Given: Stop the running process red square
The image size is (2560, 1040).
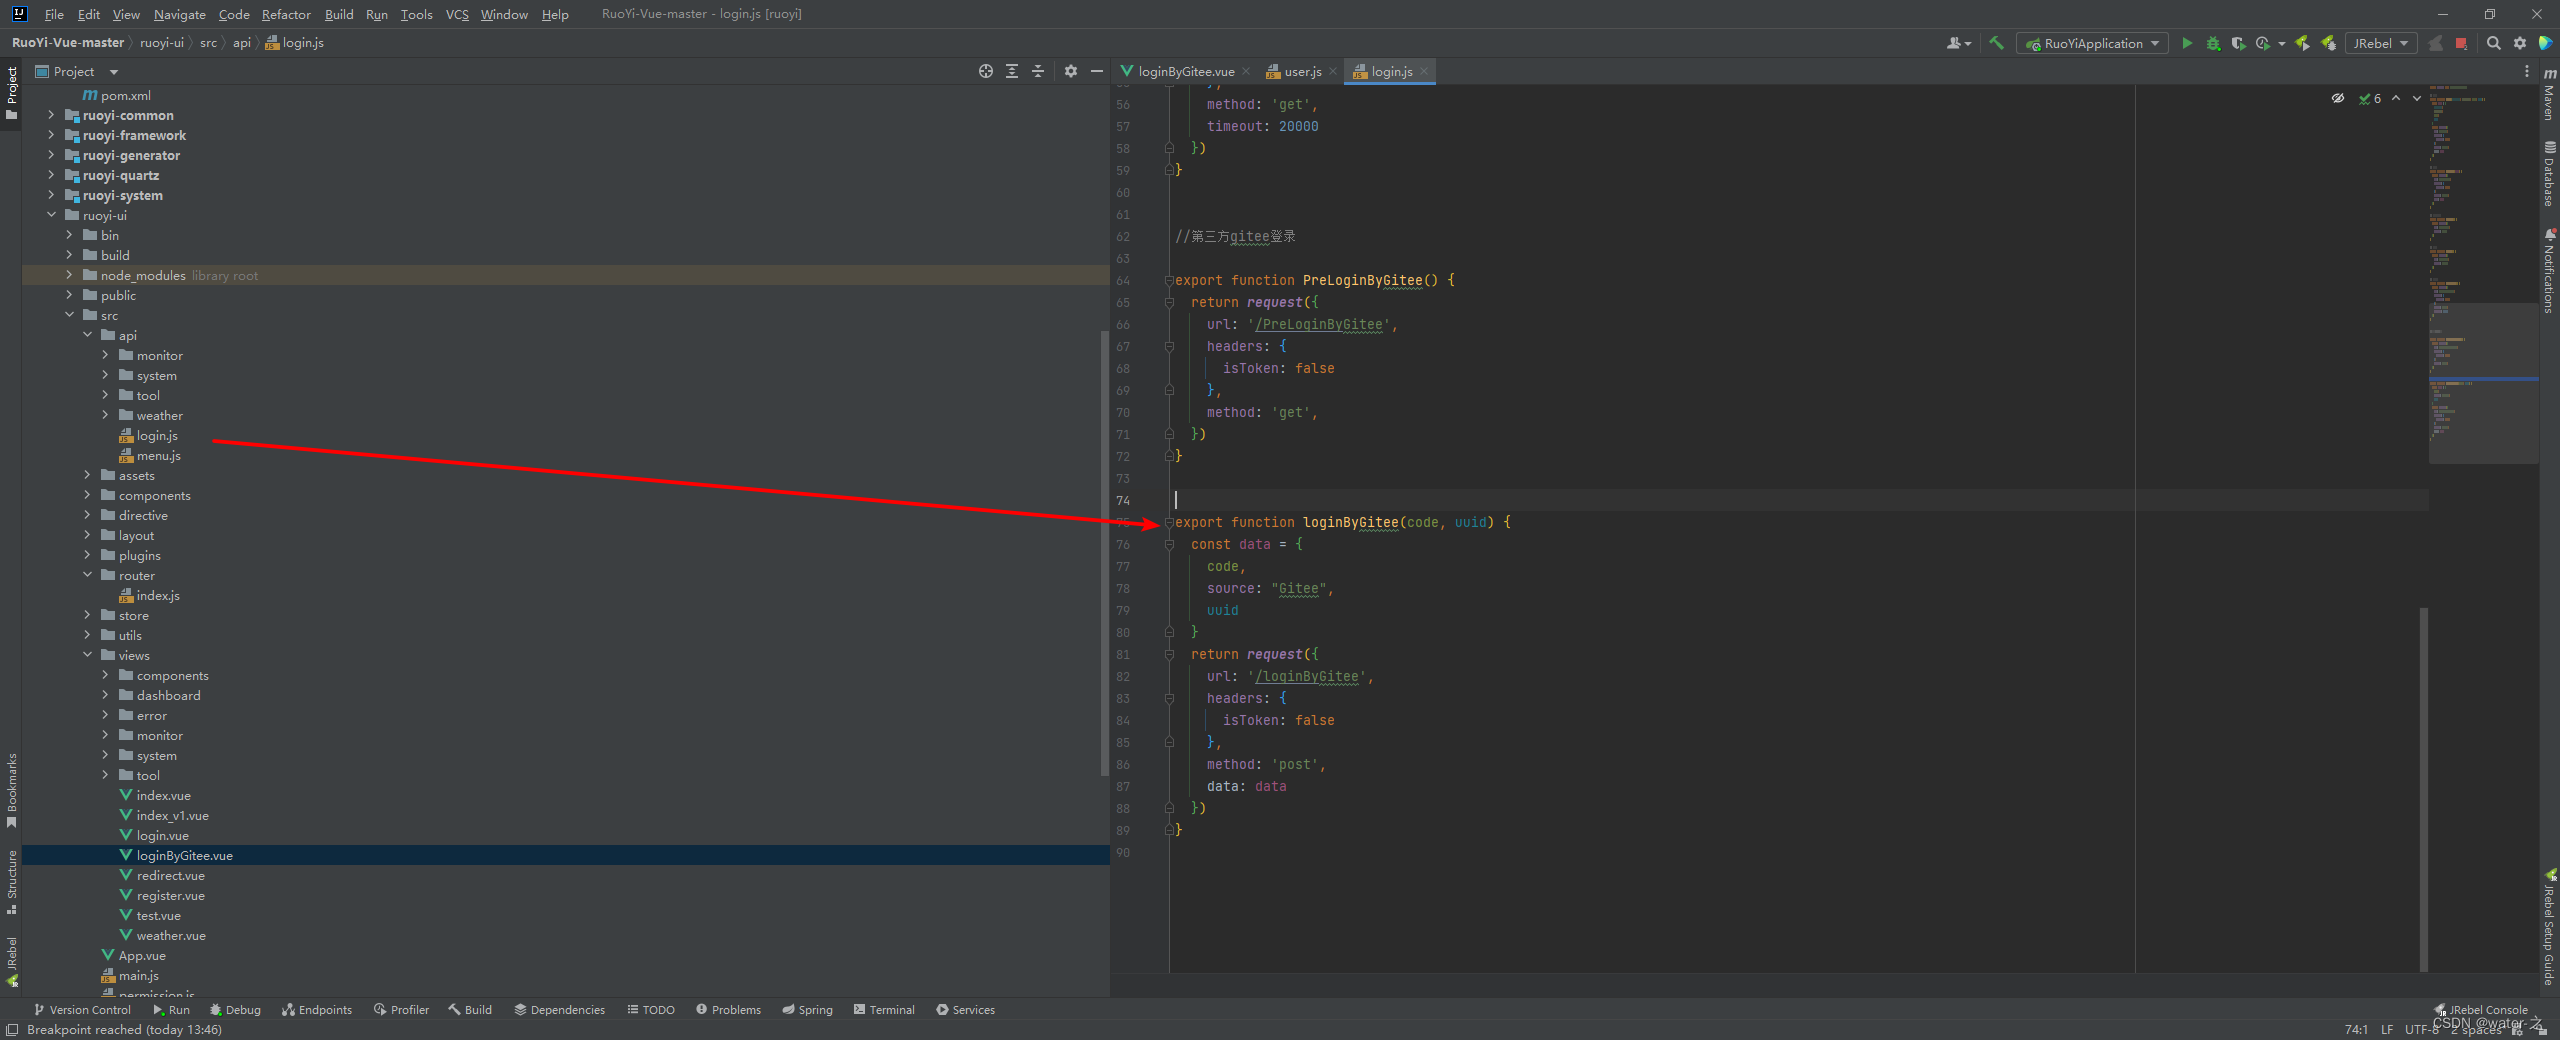Looking at the screenshot, I should click(2461, 43).
